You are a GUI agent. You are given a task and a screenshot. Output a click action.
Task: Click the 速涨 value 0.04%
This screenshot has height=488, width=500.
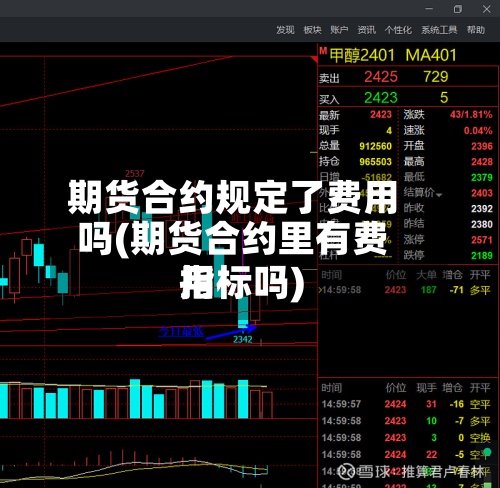[x=478, y=130]
